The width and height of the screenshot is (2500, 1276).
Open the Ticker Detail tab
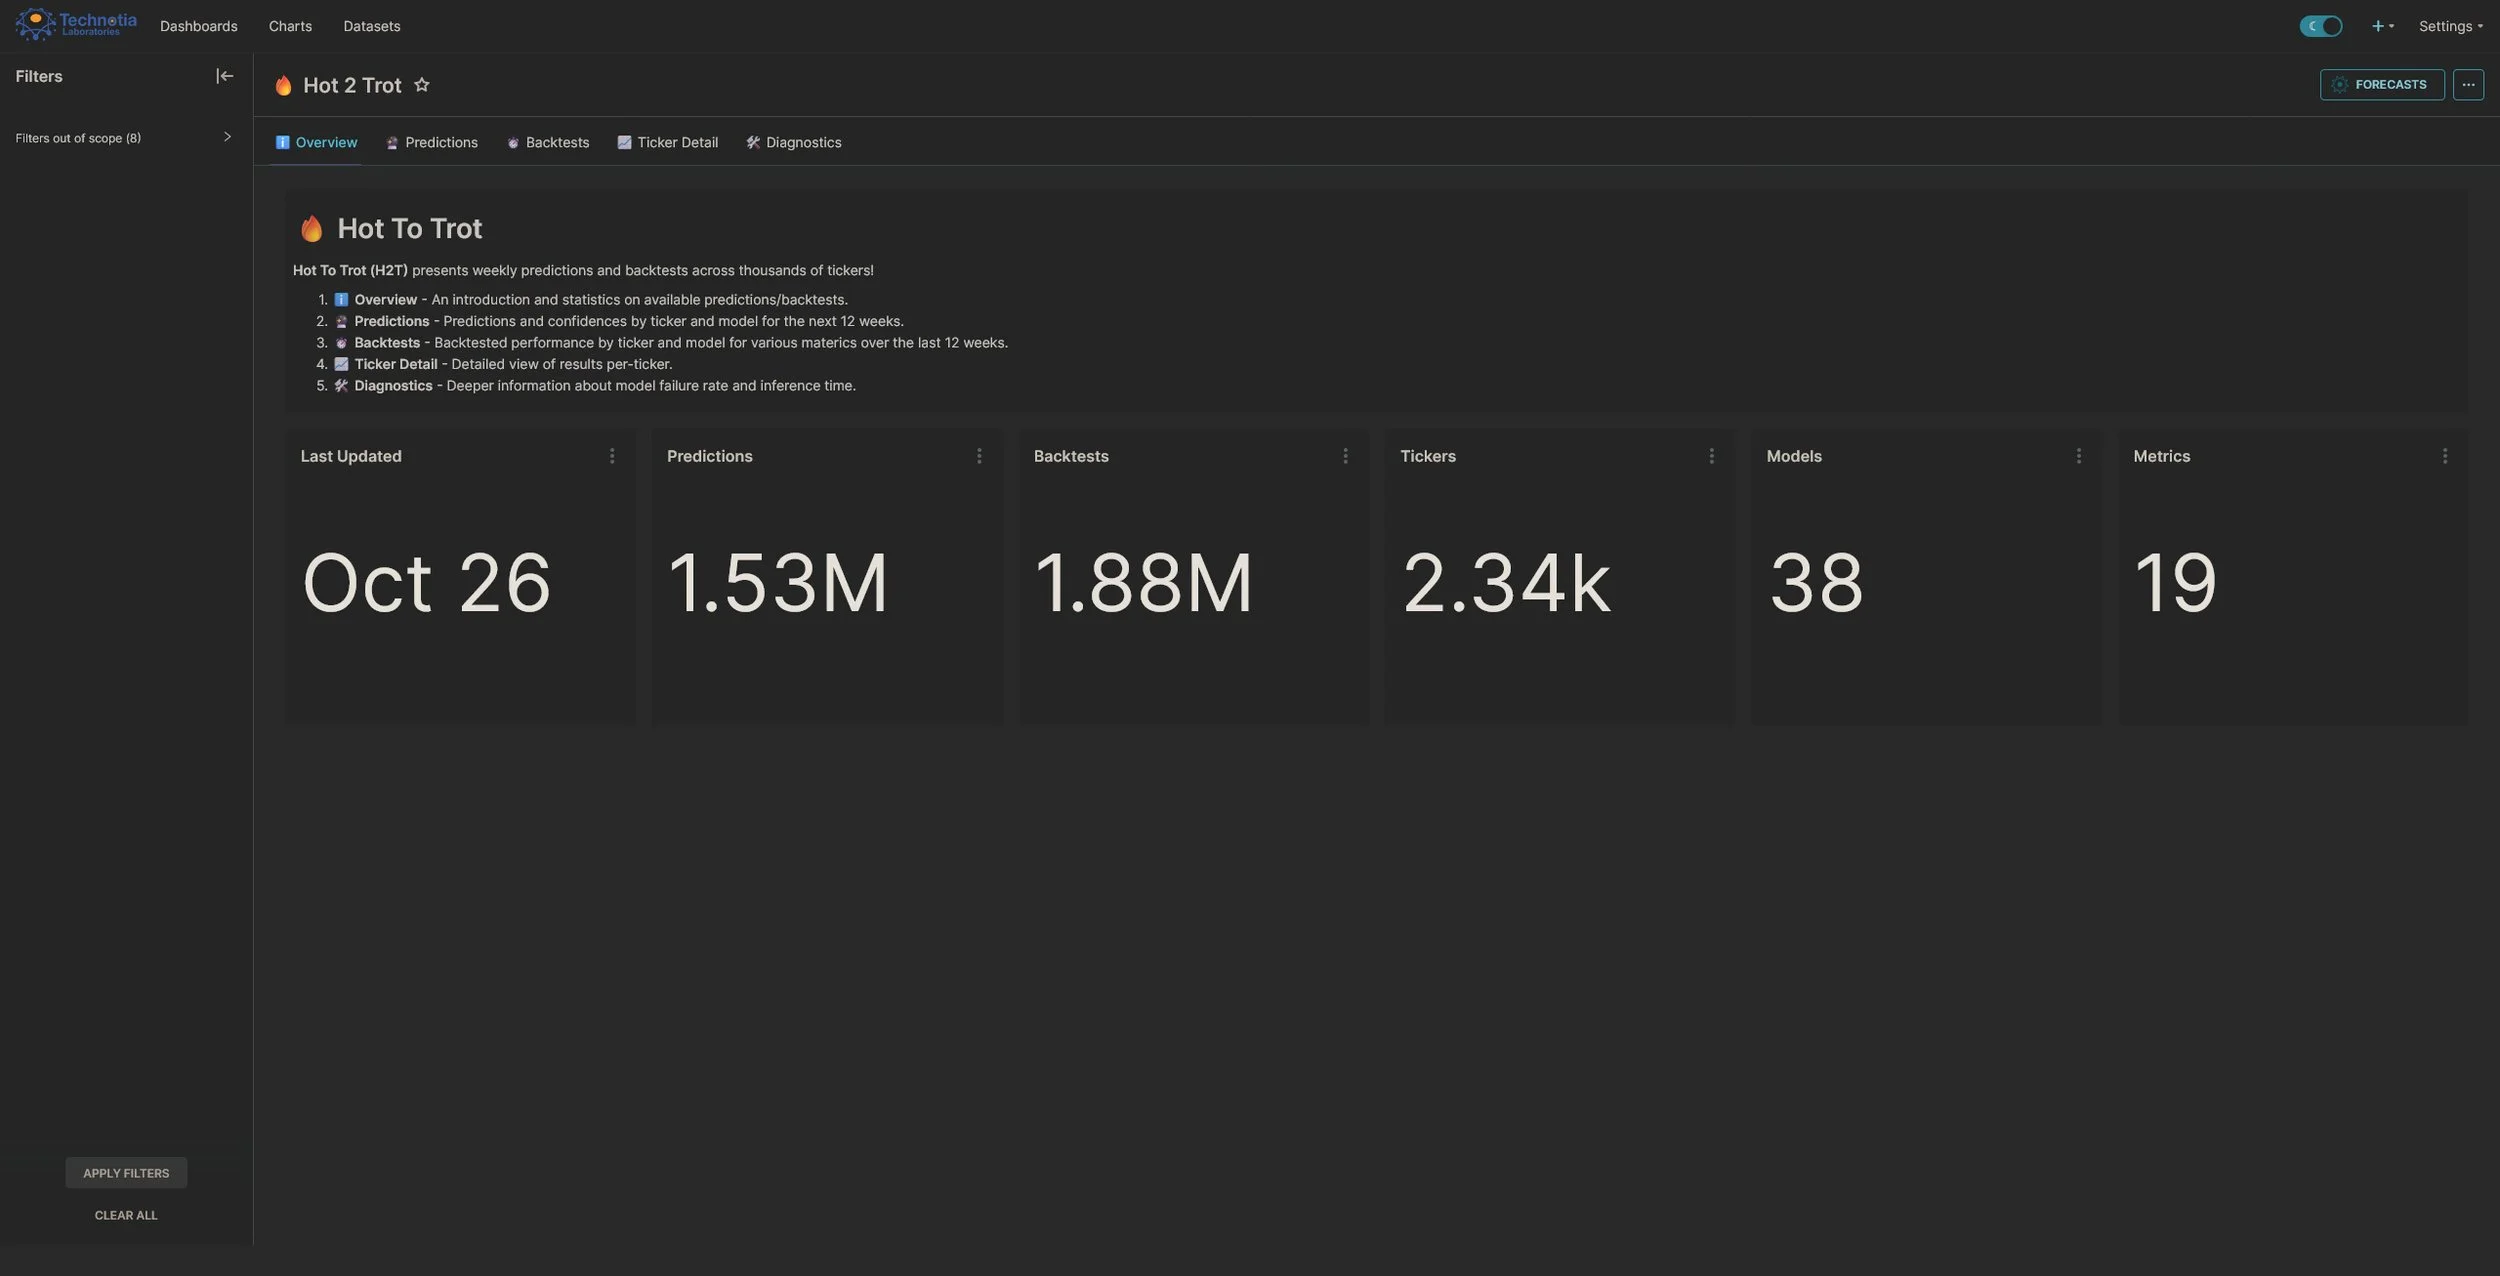click(x=668, y=142)
